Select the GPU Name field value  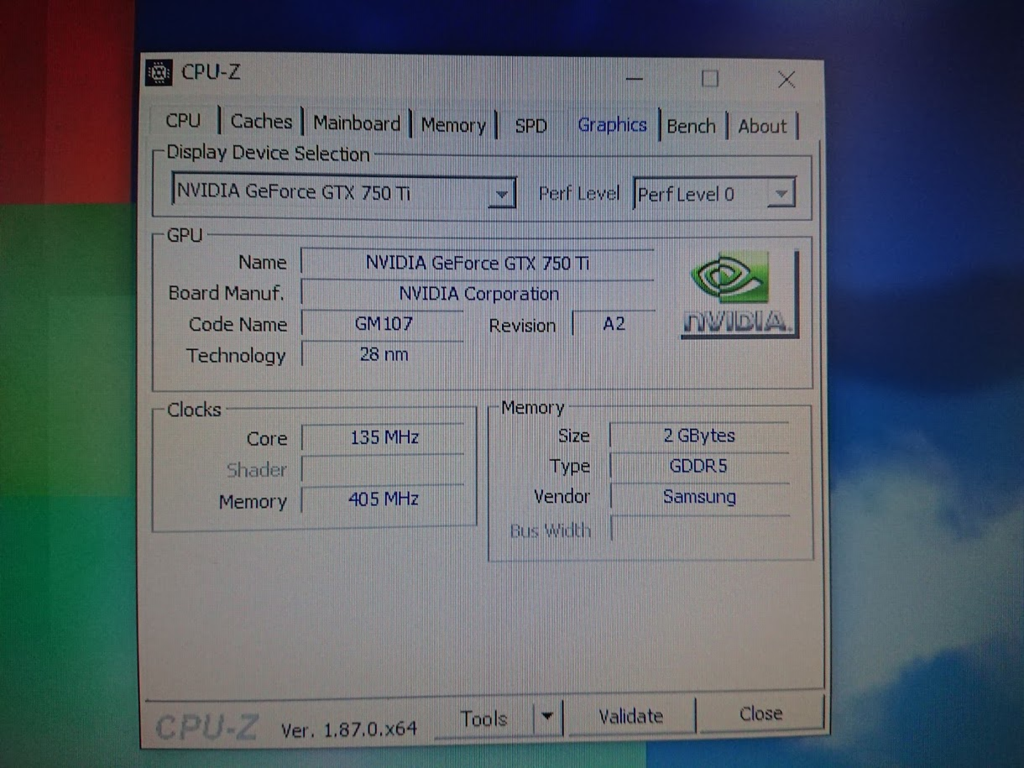pyautogui.click(x=477, y=263)
